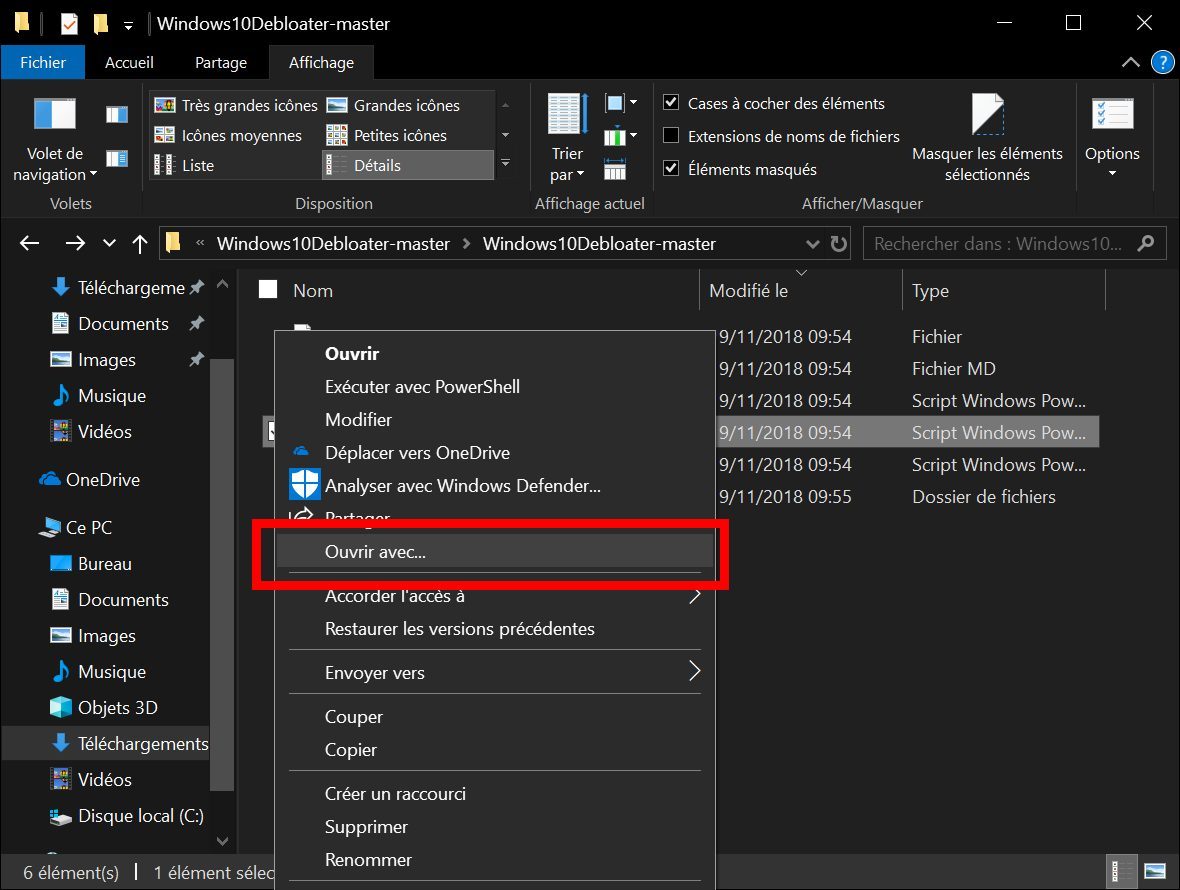The image size is (1180, 890).
Task: Toggle the select all checkbox beside Nom
Action: [268, 290]
